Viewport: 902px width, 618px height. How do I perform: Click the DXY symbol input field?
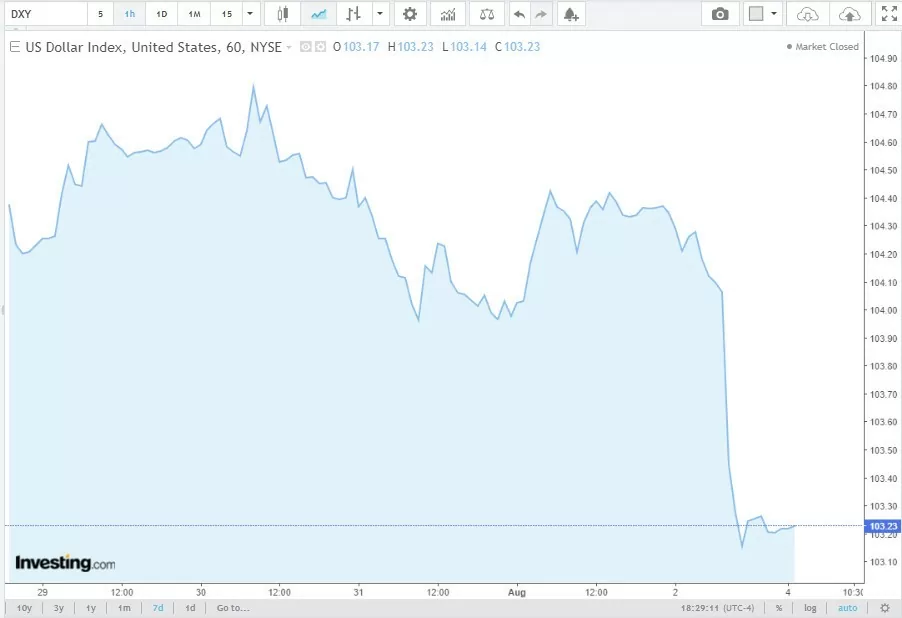tap(45, 14)
